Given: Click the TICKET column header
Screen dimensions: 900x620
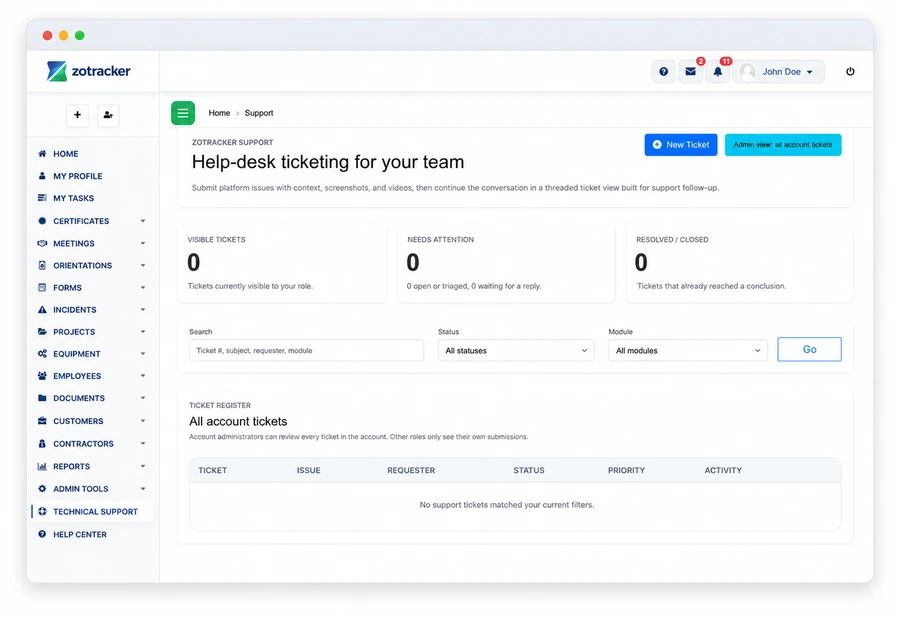Looking at the screenshot, I should click(x=213, y=470).
